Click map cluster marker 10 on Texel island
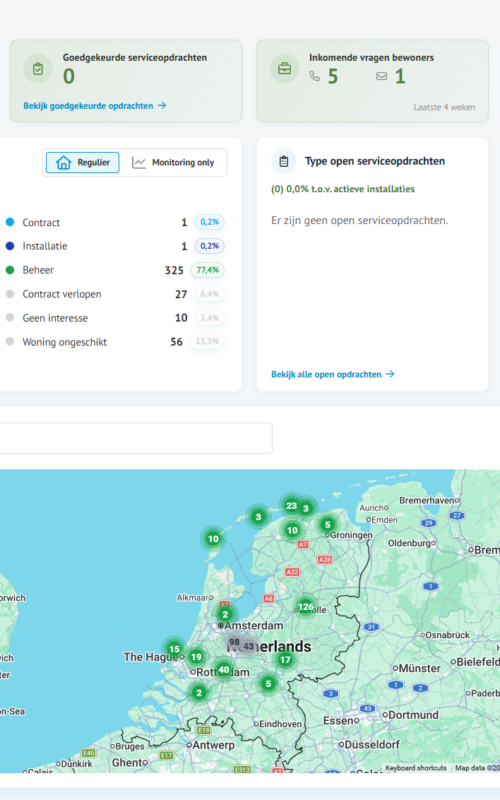 click(213, 538)
